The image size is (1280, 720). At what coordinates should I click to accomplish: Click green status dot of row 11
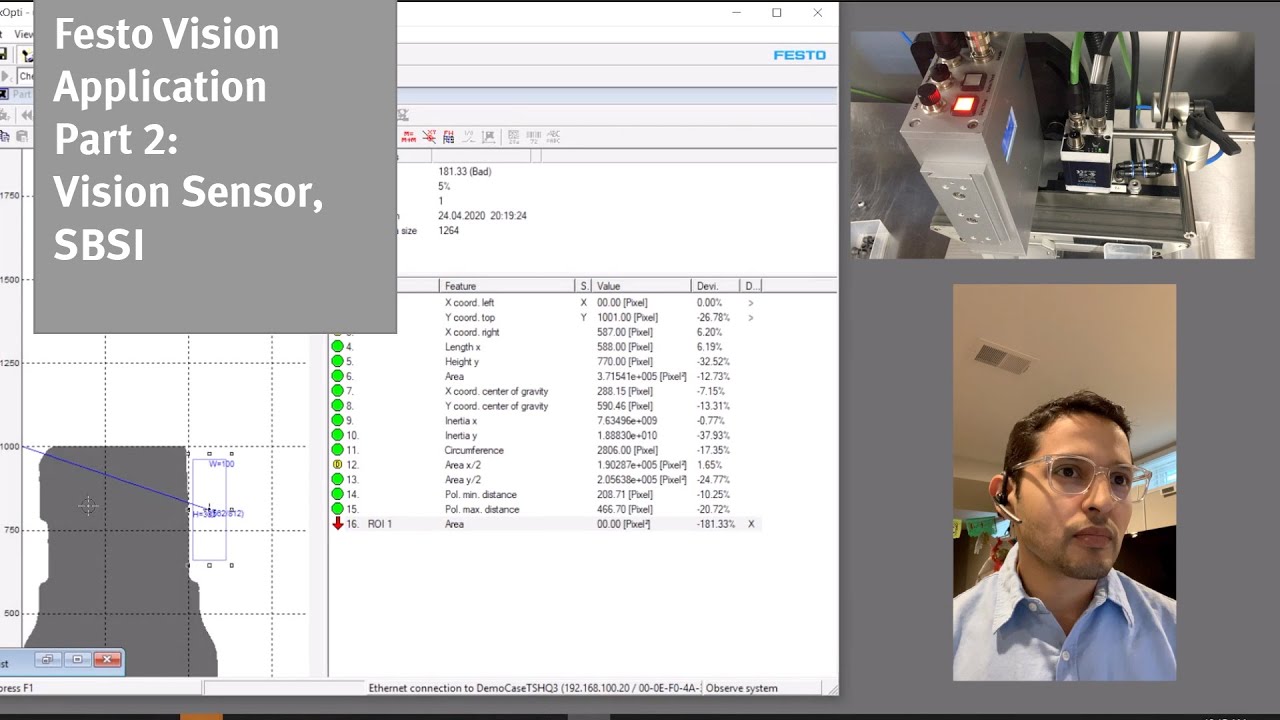[x=338, y=450]
